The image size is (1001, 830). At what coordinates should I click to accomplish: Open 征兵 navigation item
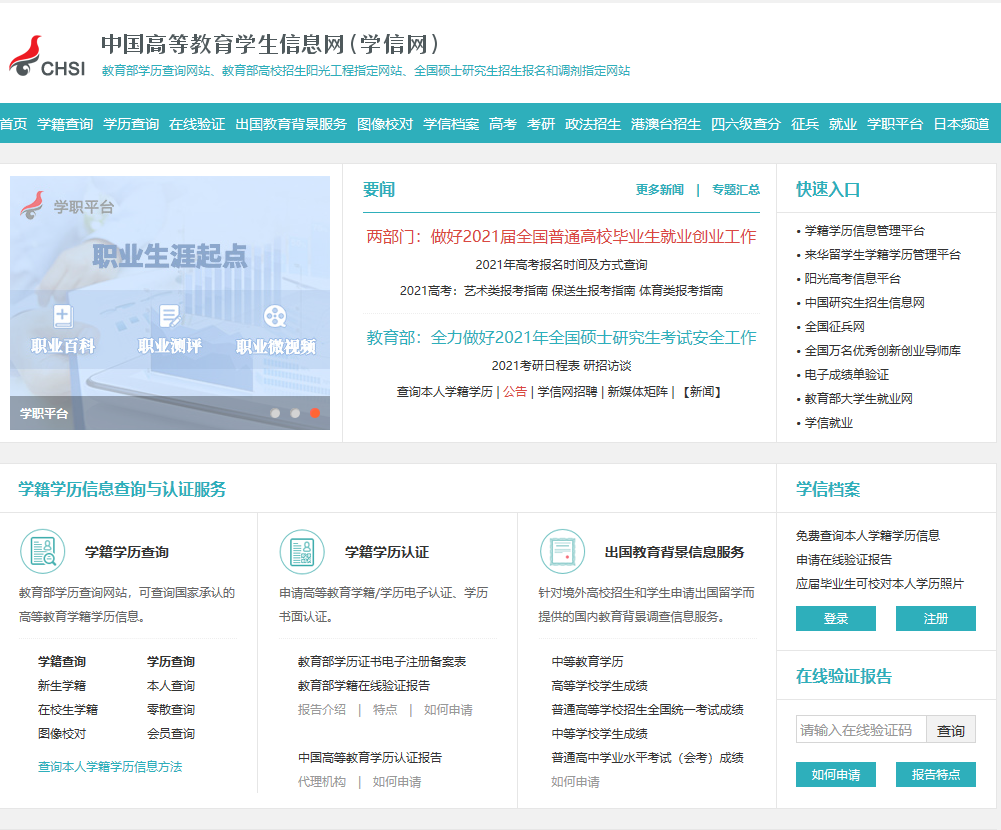point(805,124)
